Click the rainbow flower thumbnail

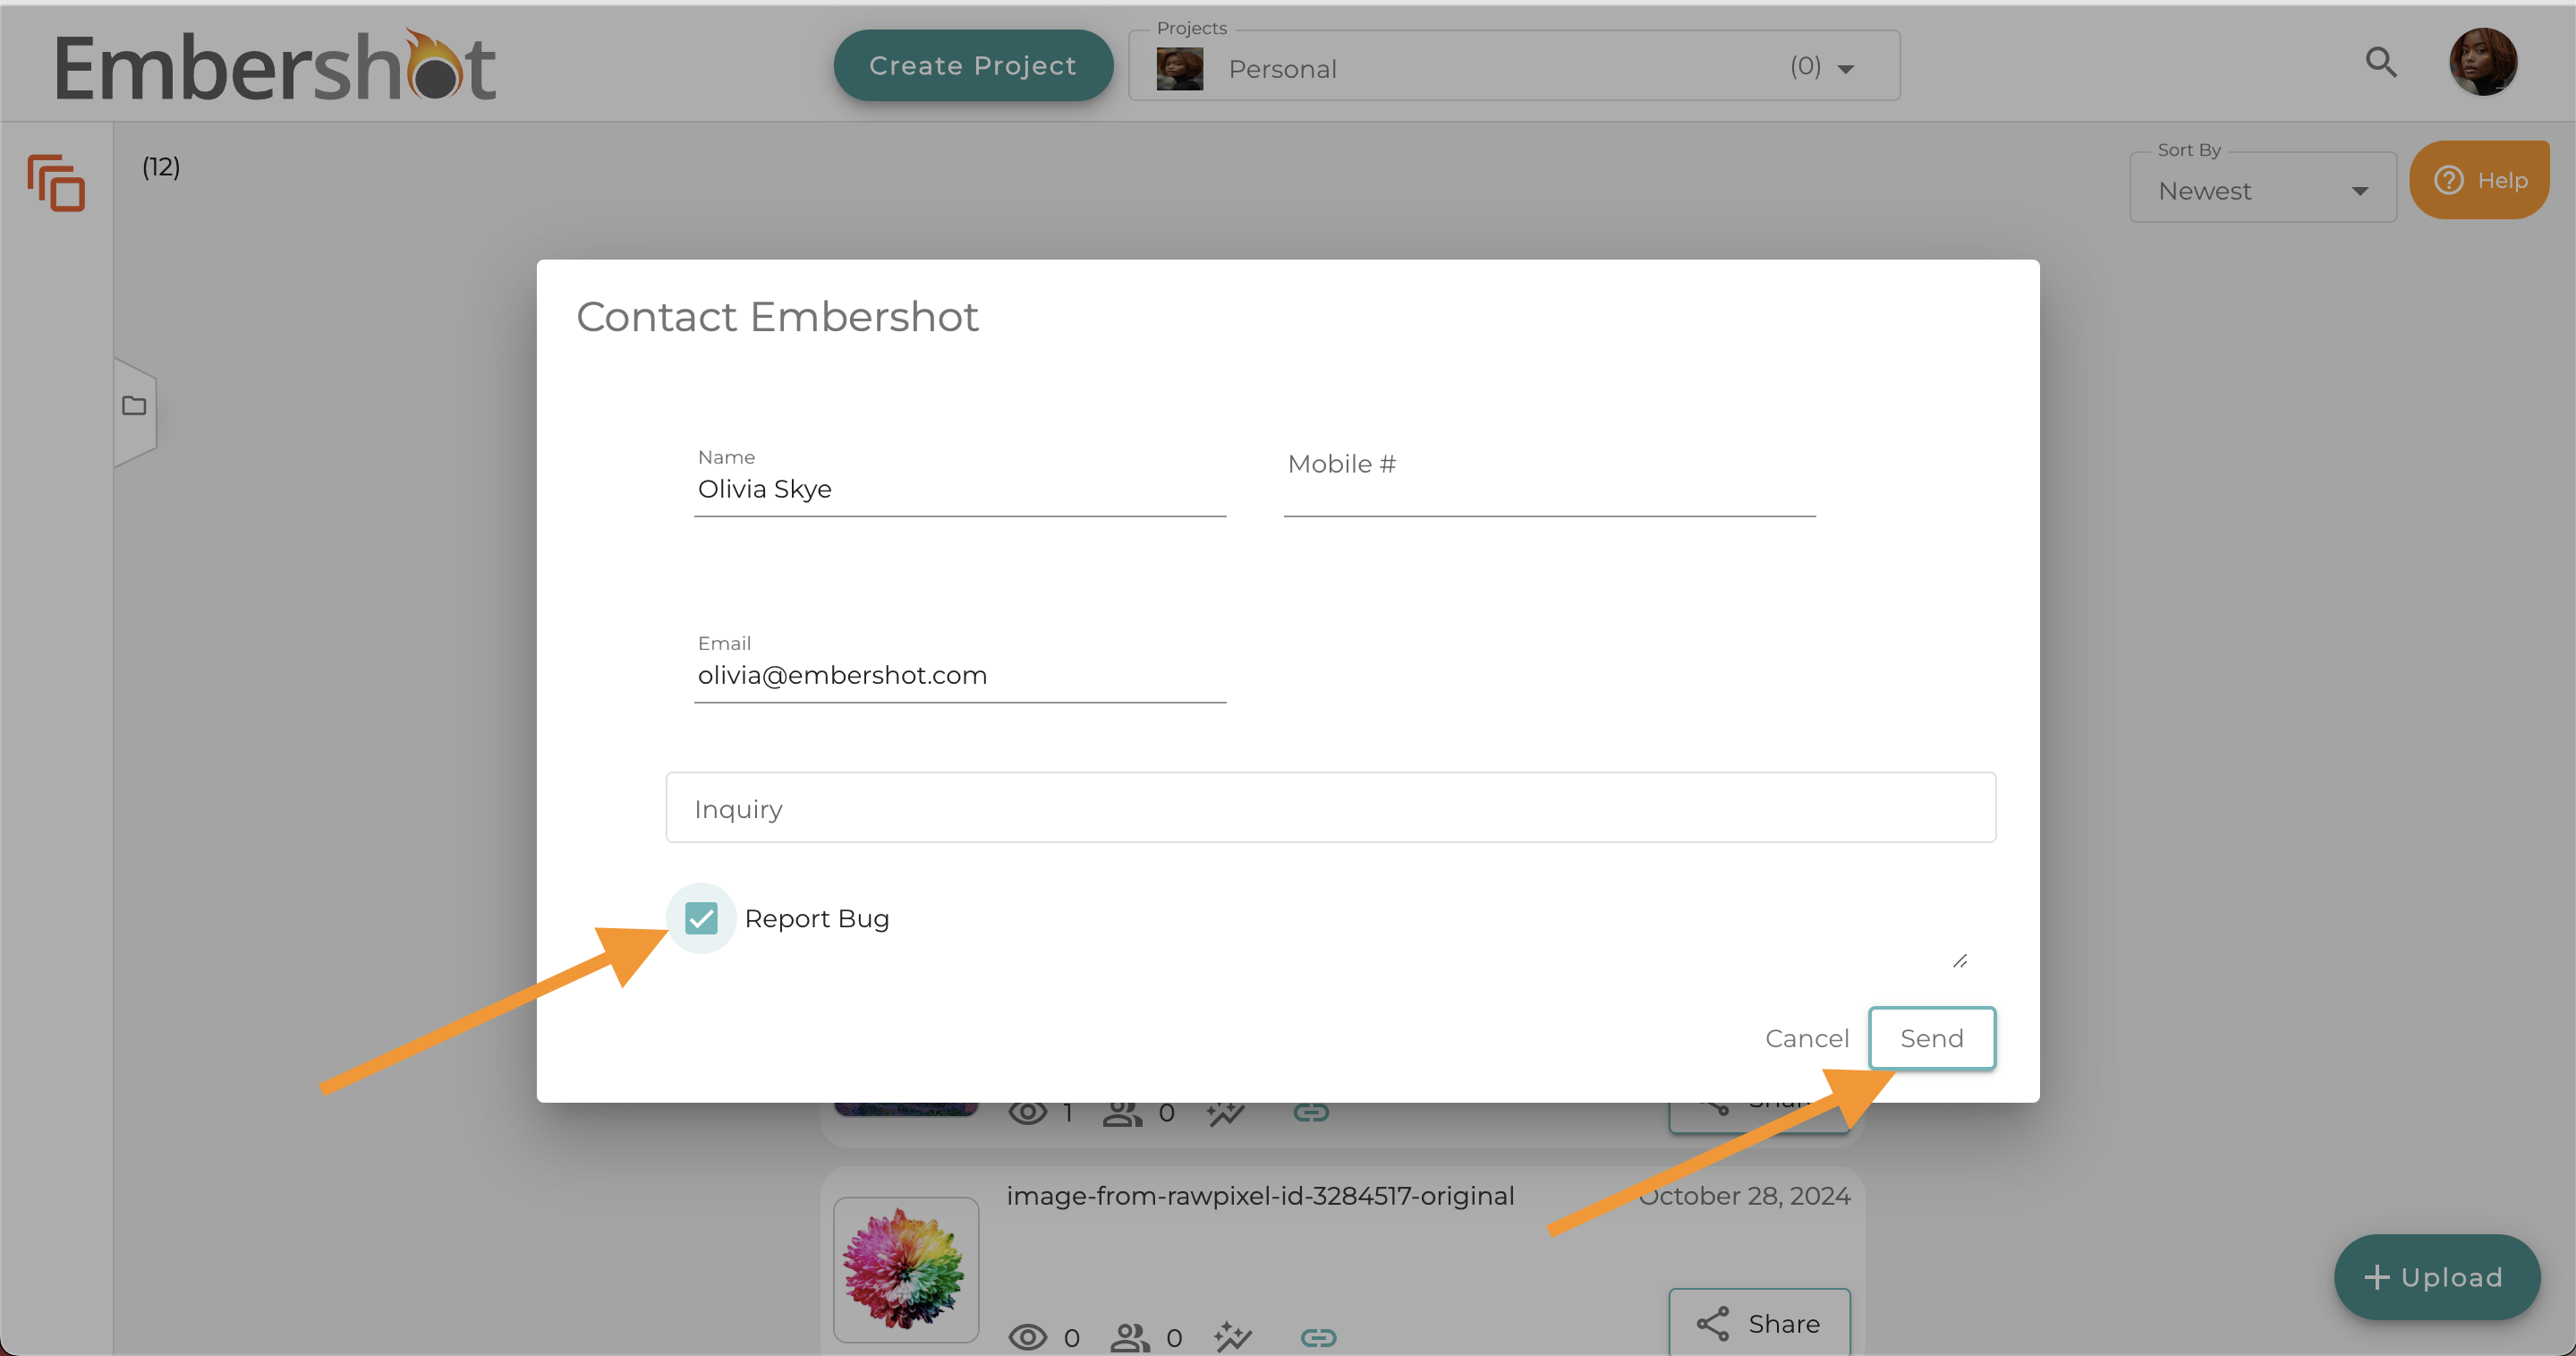pyautogui.click(x=905, y=1269)
